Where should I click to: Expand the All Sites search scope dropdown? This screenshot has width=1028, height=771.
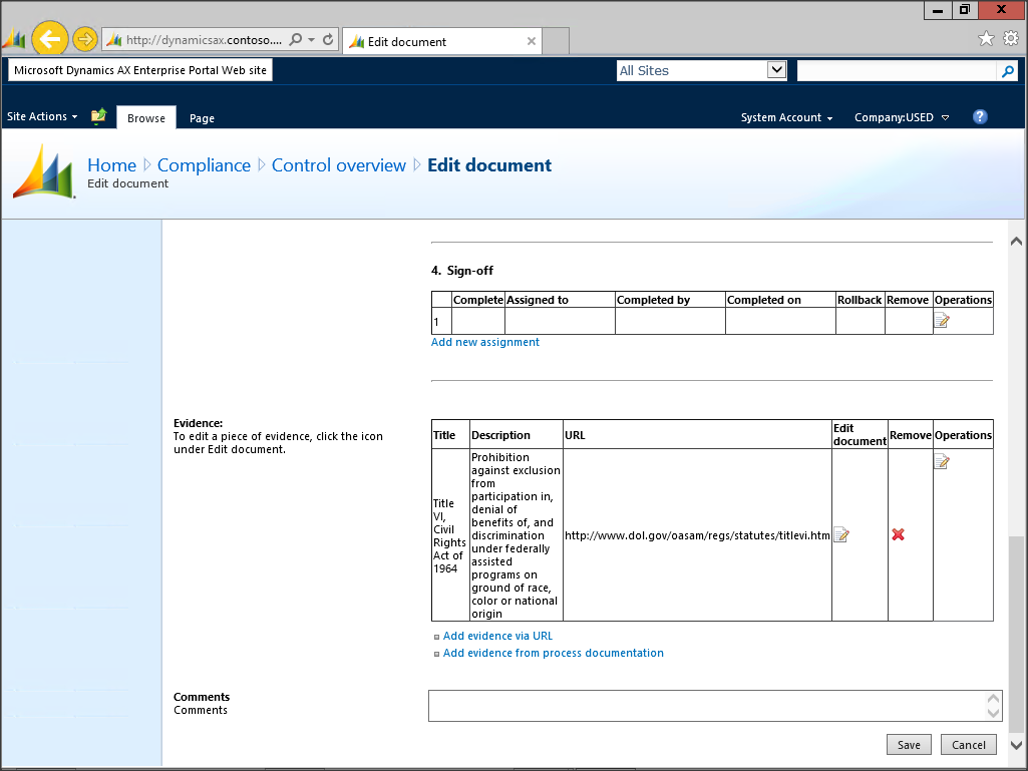click(x=776, y=70)
